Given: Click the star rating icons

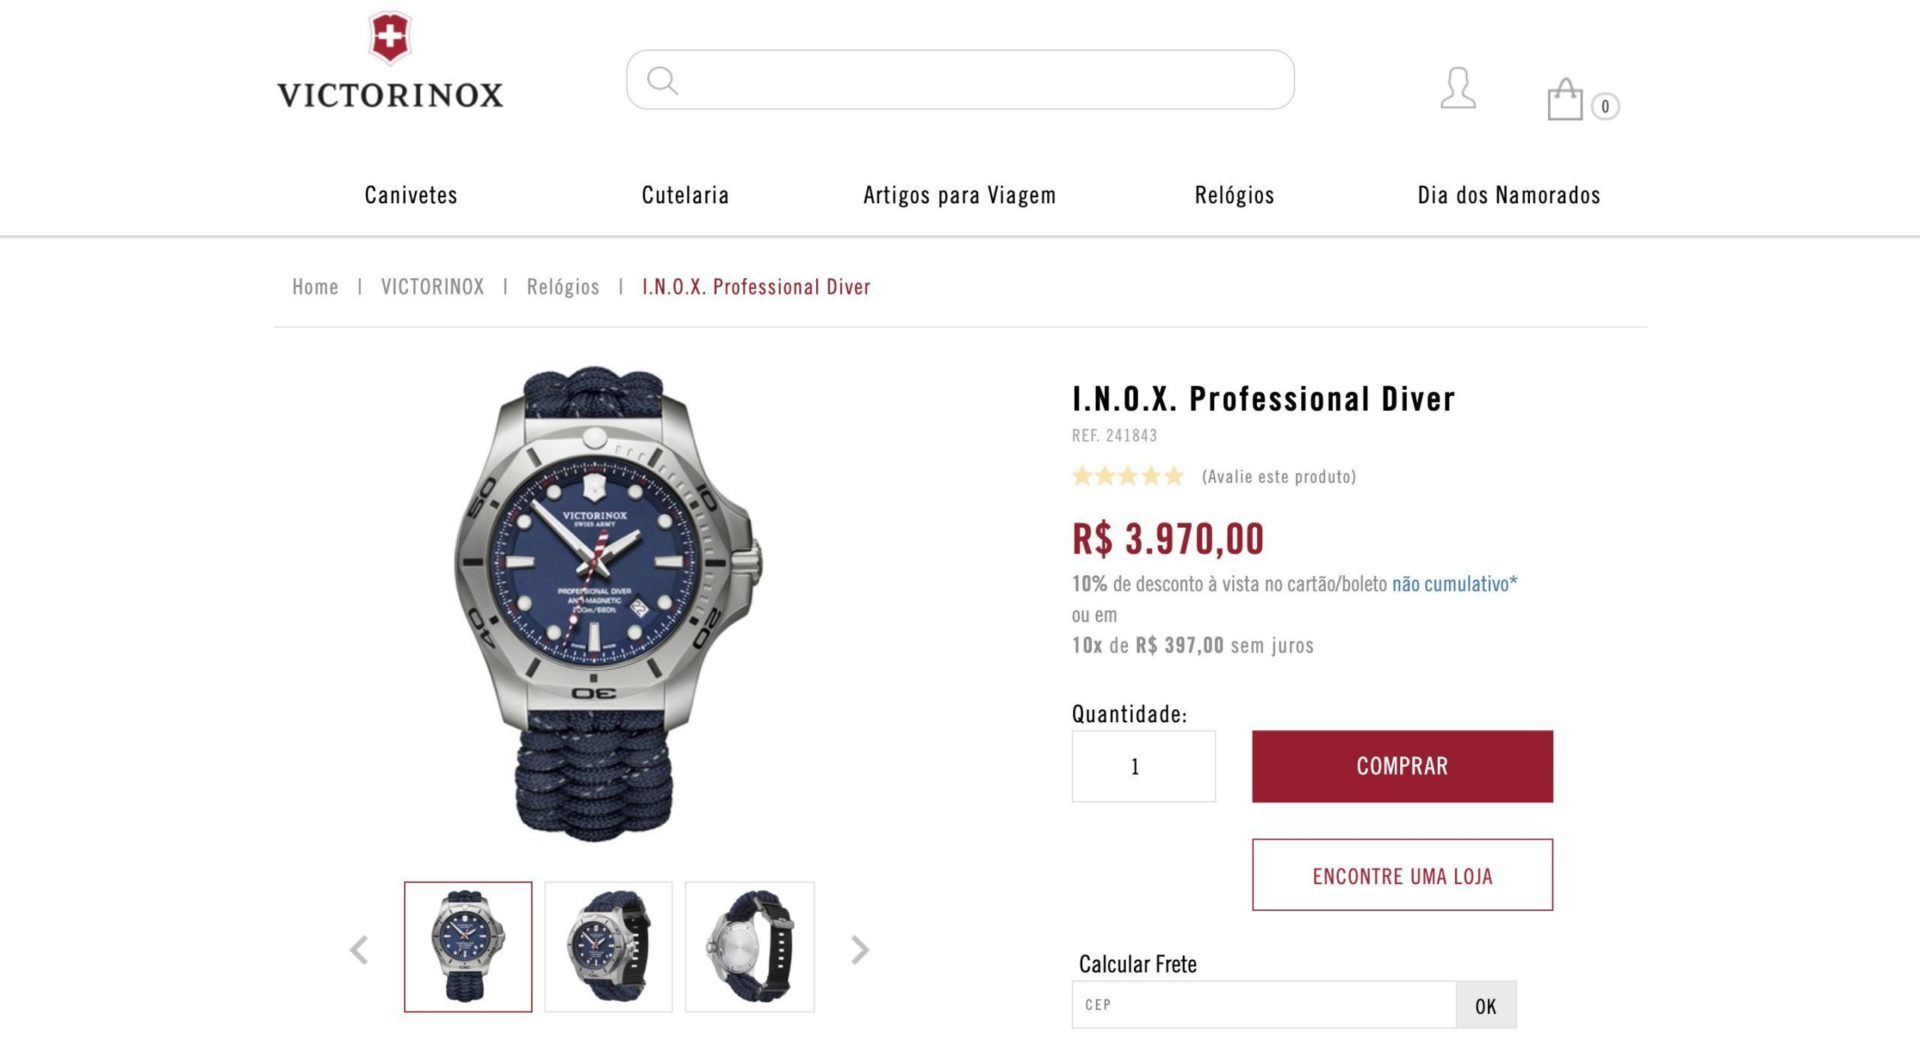Looking at the screenshot, I should tap(1128, 476).
